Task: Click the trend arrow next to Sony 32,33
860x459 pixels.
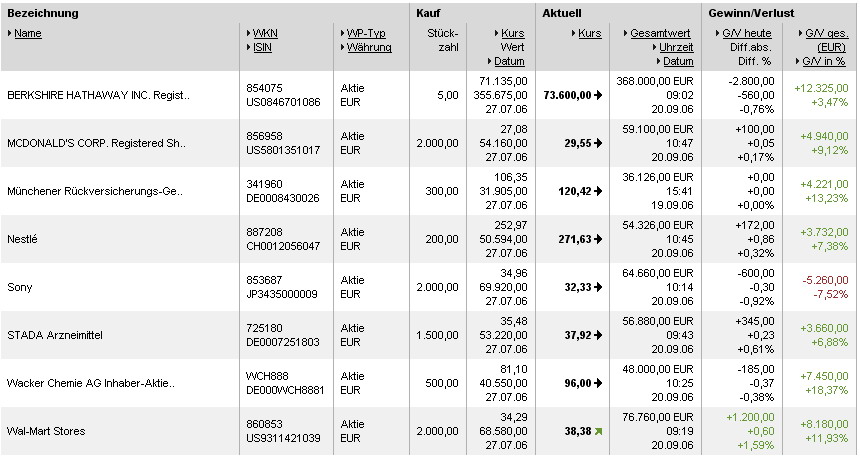Action: (598, 287)
